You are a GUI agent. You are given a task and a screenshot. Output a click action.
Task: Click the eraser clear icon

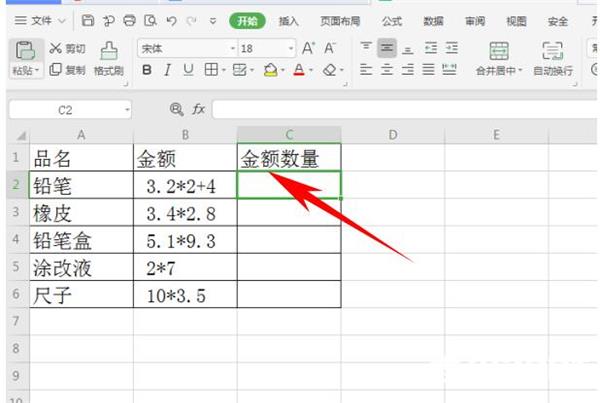330,70
